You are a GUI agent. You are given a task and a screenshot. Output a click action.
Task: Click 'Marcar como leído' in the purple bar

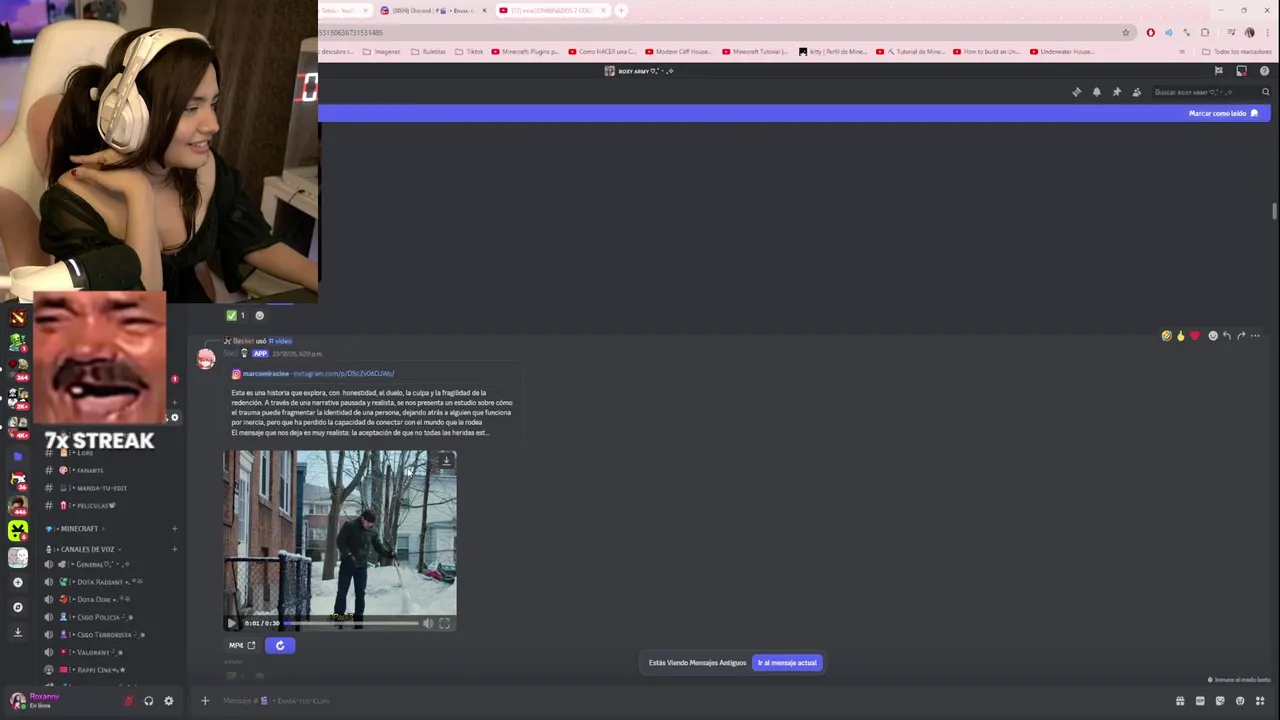pyautogui.click(x=1223, y=113)
